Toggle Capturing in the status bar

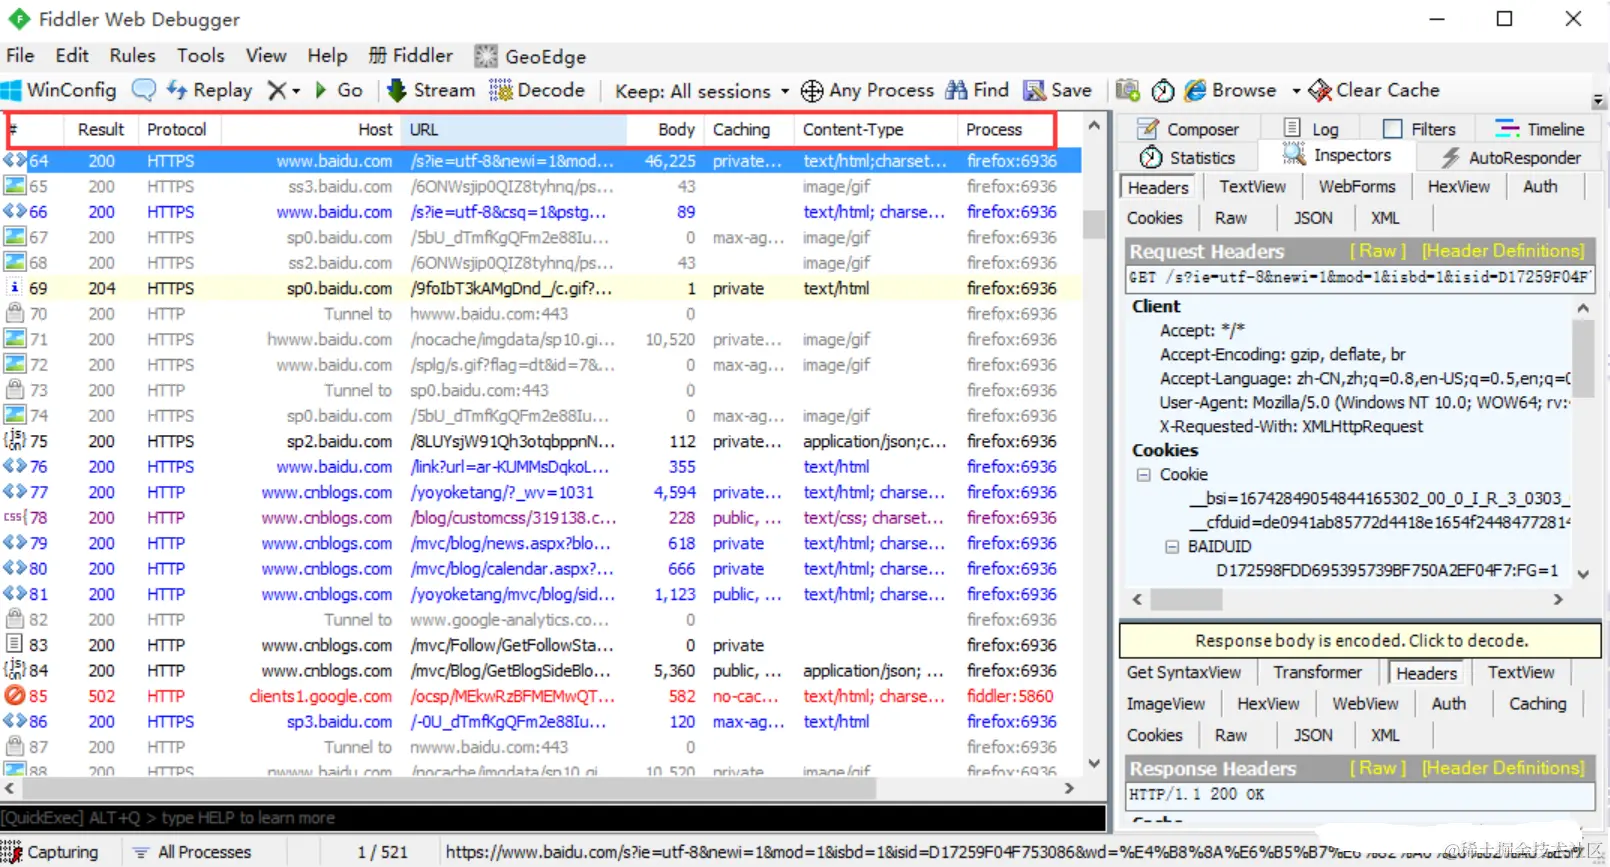tap(52, 852)
